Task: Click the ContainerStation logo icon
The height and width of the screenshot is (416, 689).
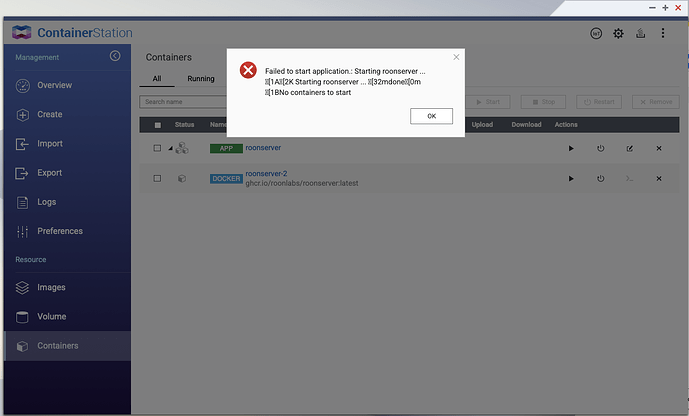Action: point(22,33)
